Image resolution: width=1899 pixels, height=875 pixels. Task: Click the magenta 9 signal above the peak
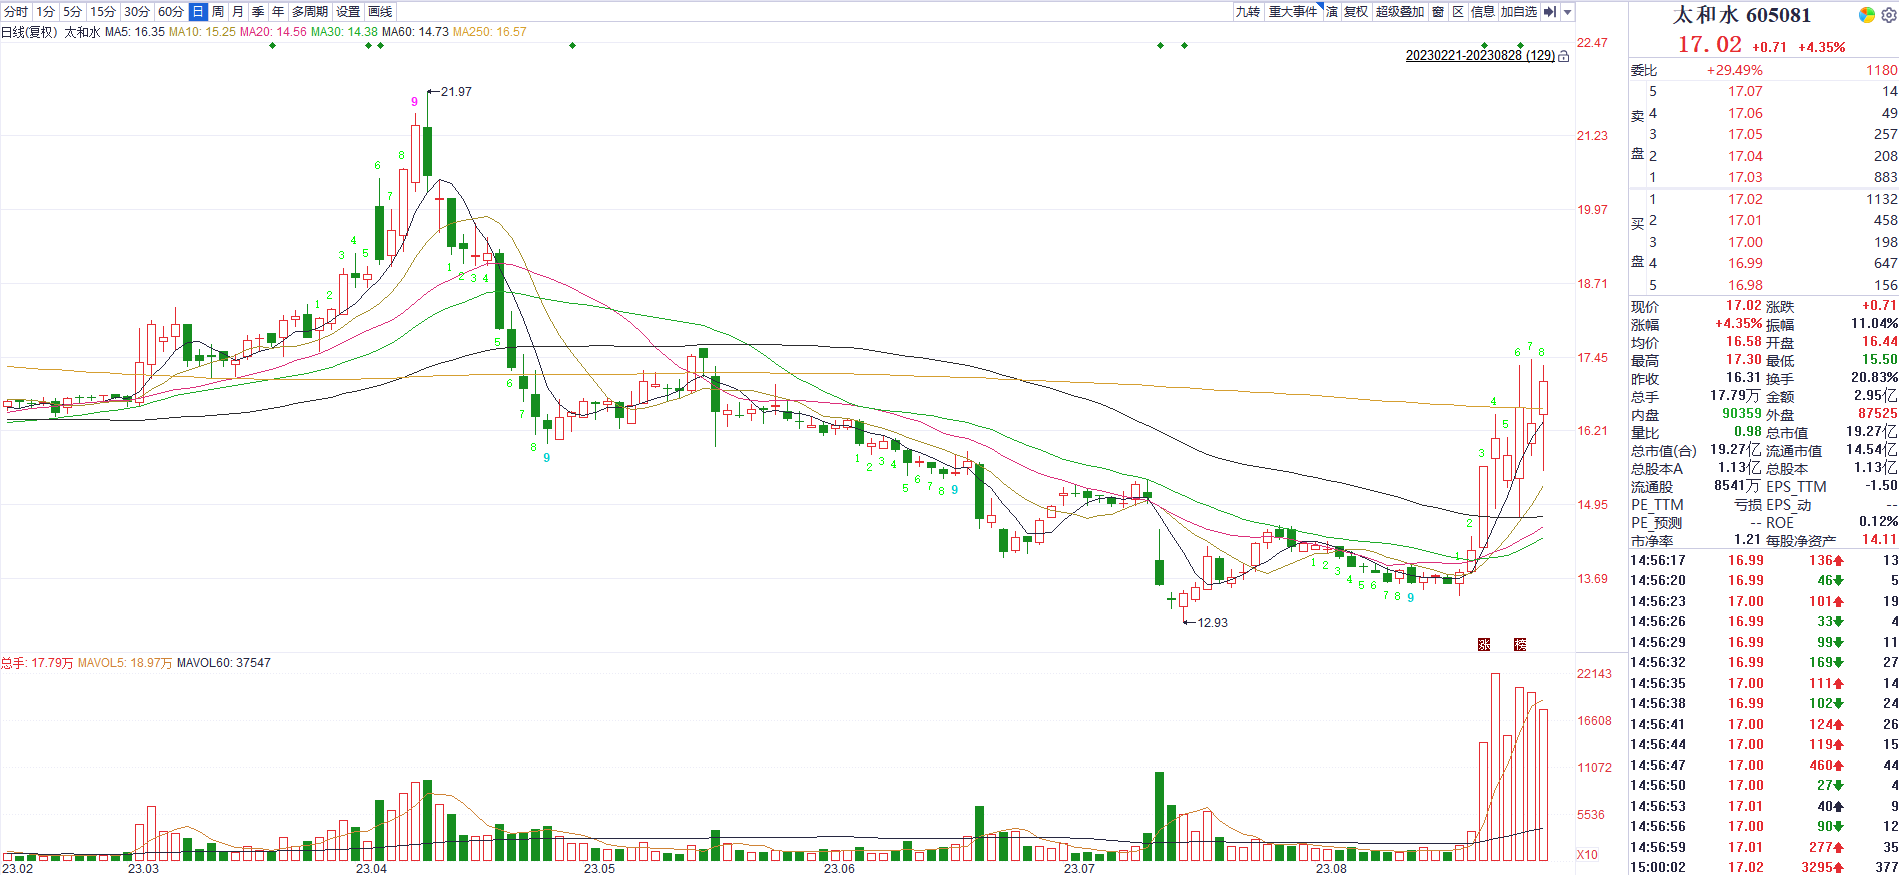[414, 102]
